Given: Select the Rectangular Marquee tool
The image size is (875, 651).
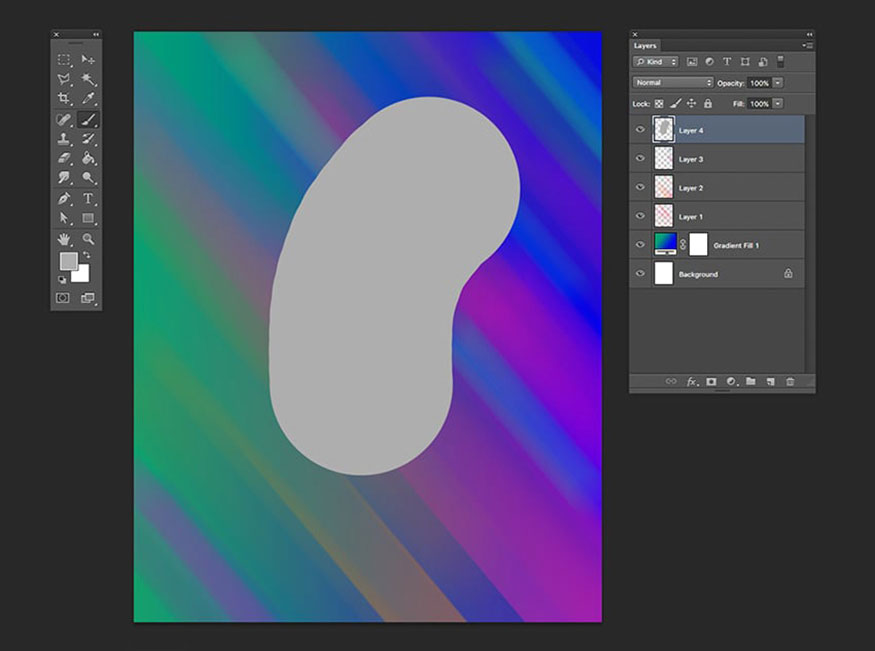Looking at the screenshot, I should pyautogui.click(x=64, y=59).
